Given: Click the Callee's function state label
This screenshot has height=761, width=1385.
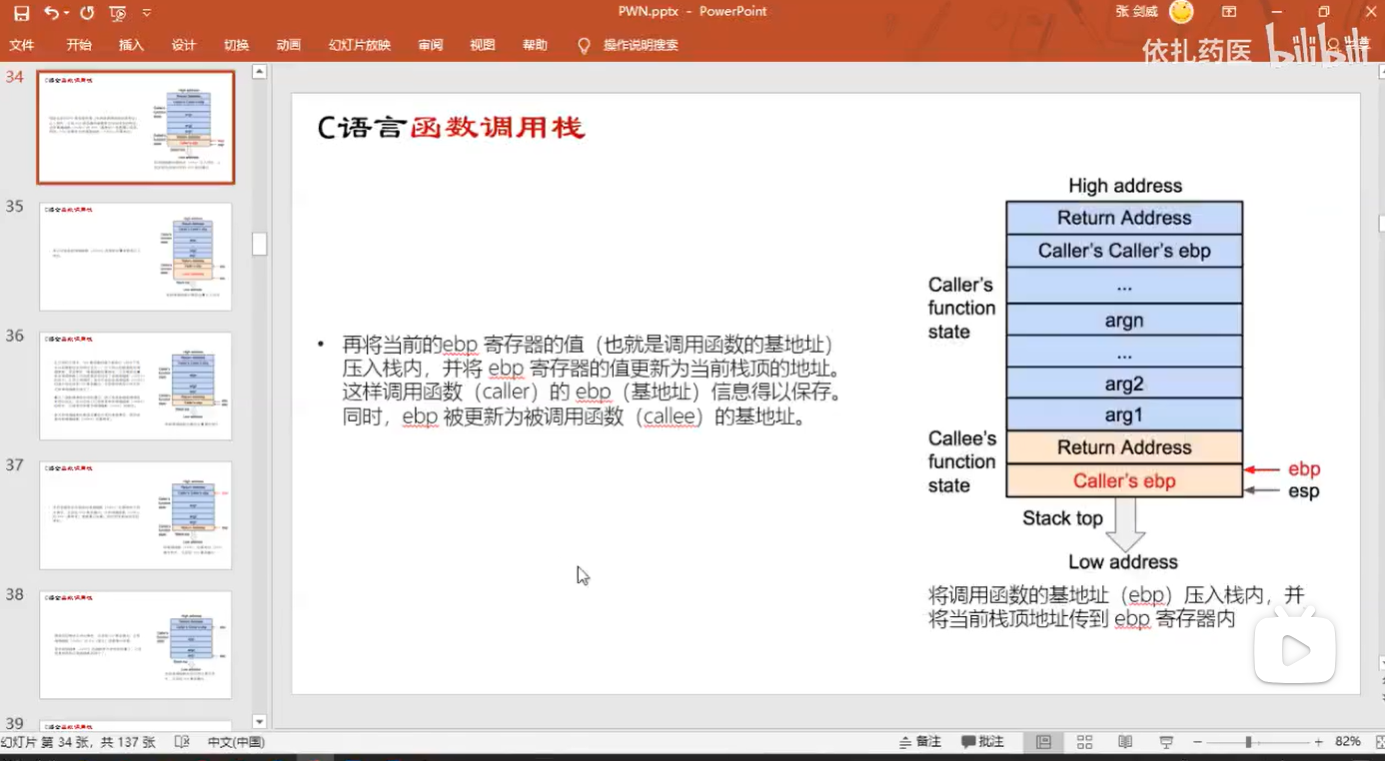Looking at the screenshot, I should click(x=962, y=462).
